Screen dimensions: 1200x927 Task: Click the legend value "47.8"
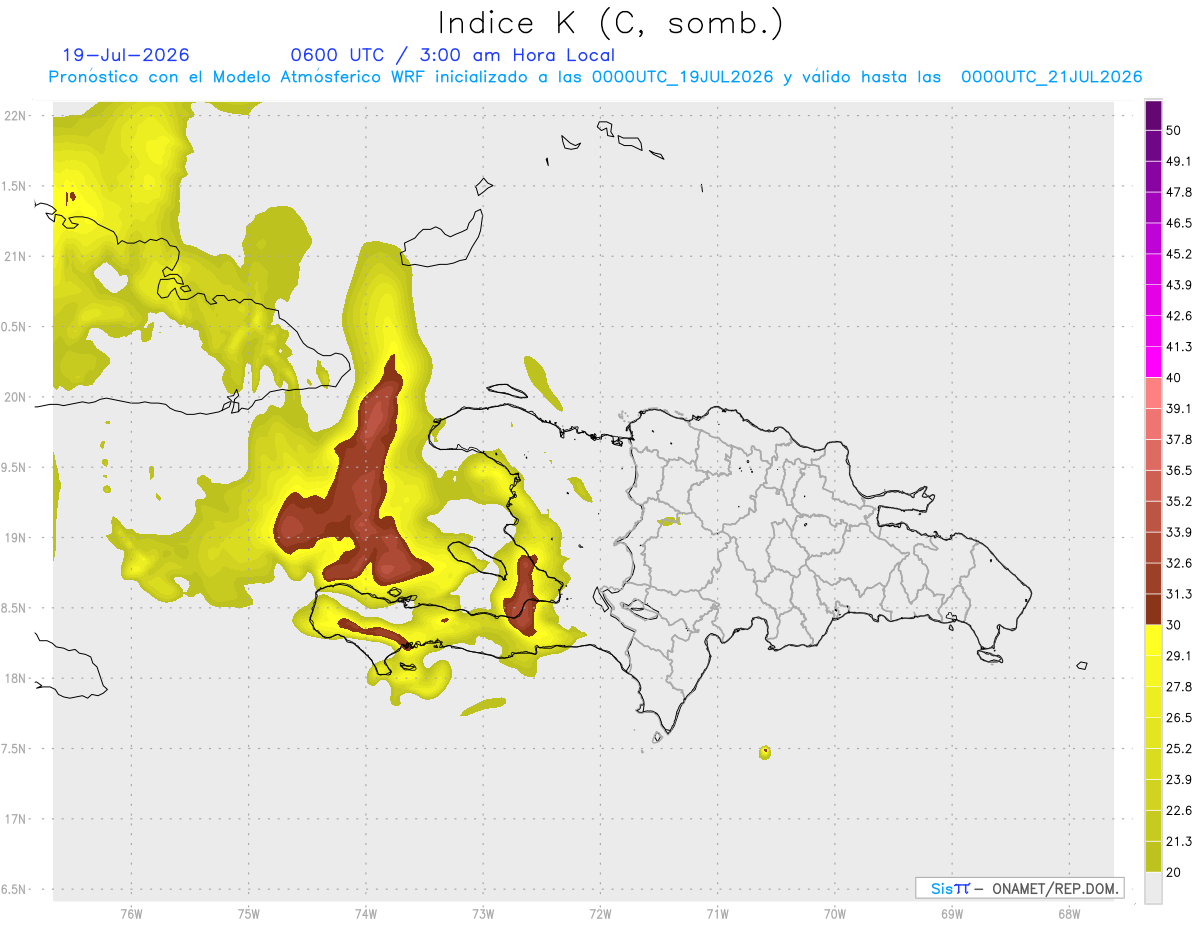point(1179,192)
